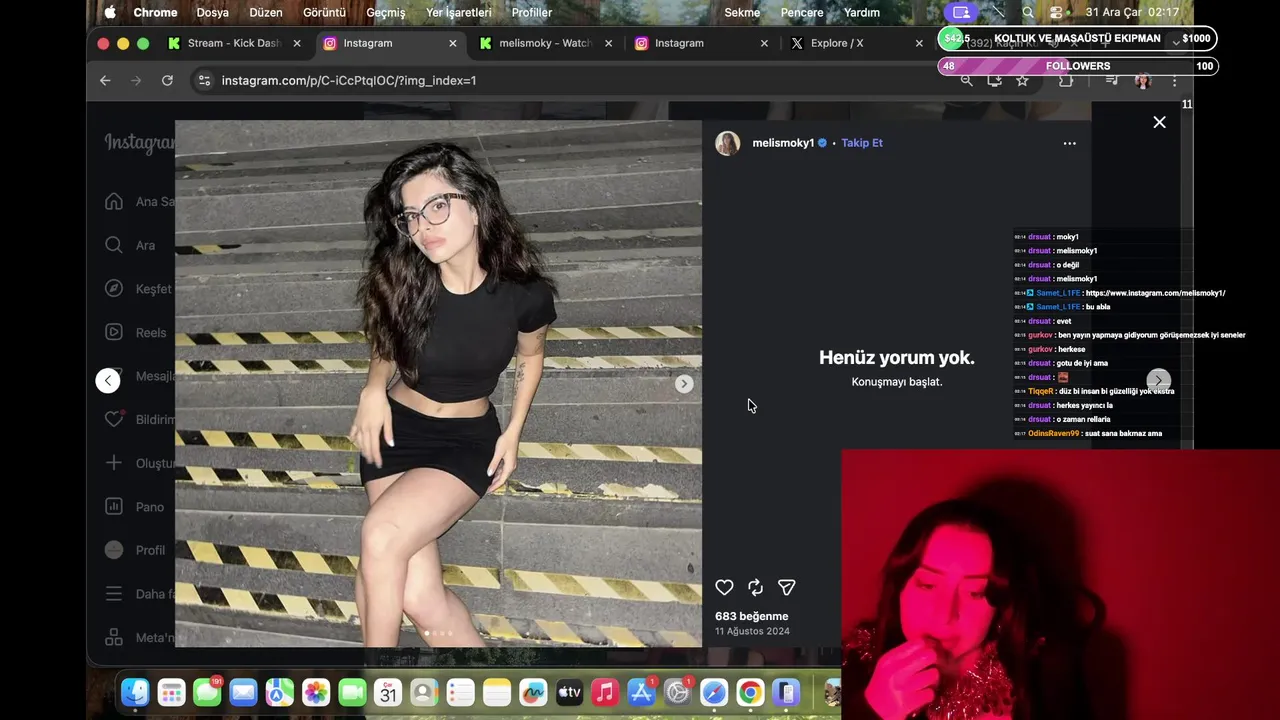Click the streamer webcam overlay
The image size is (1280, 720).
point(1060,584)
